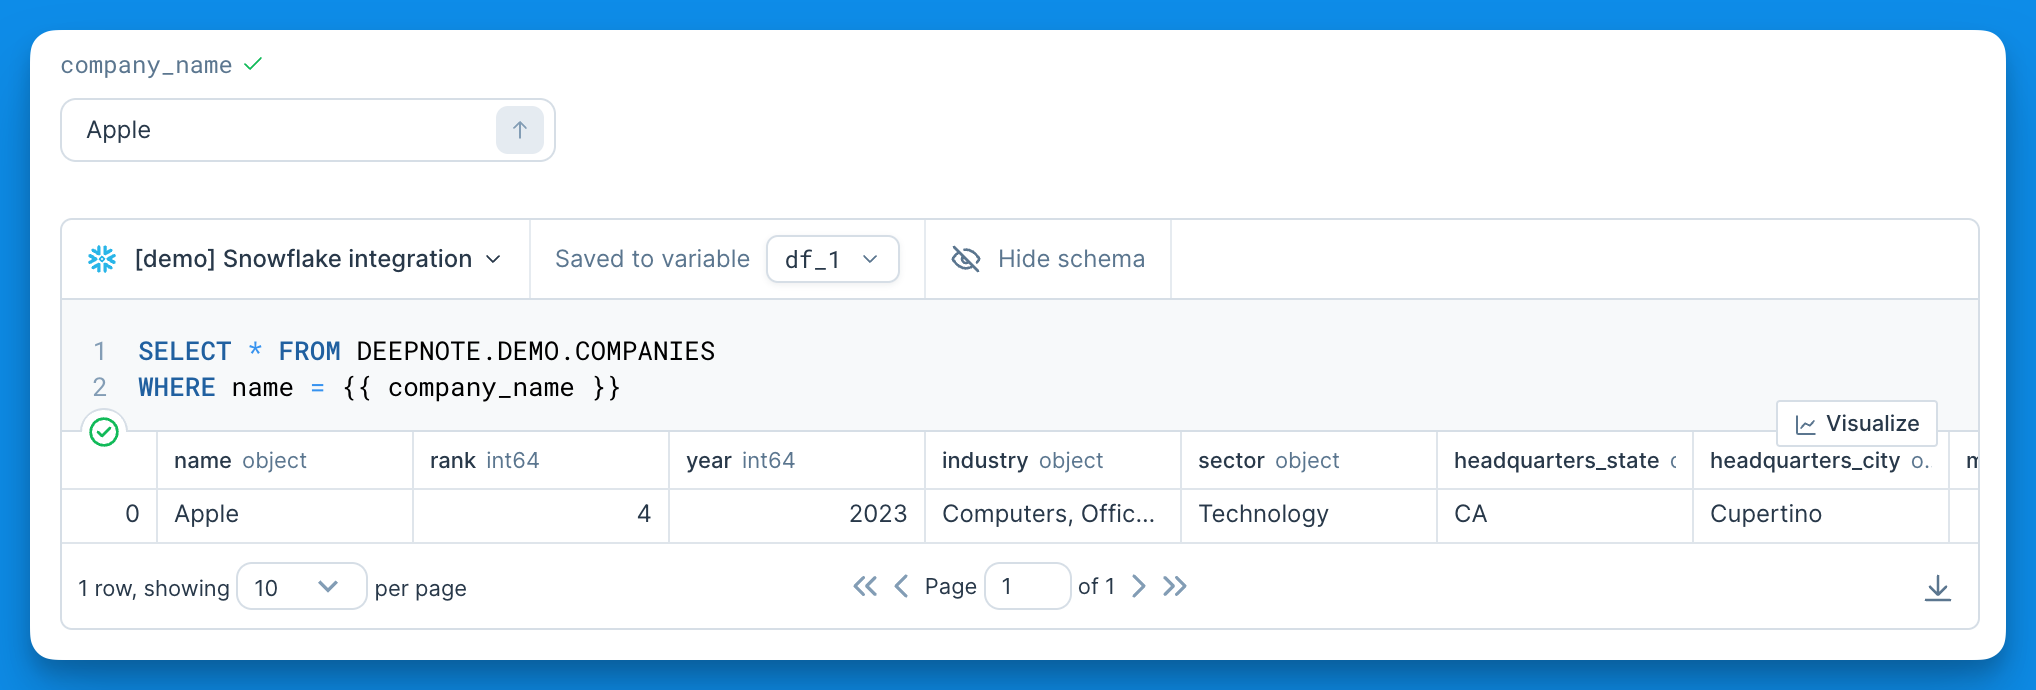This screenshot has height=690, width=2036.
Task: Open the df_1 variable dropdown
Action: (x=833, y=259)
